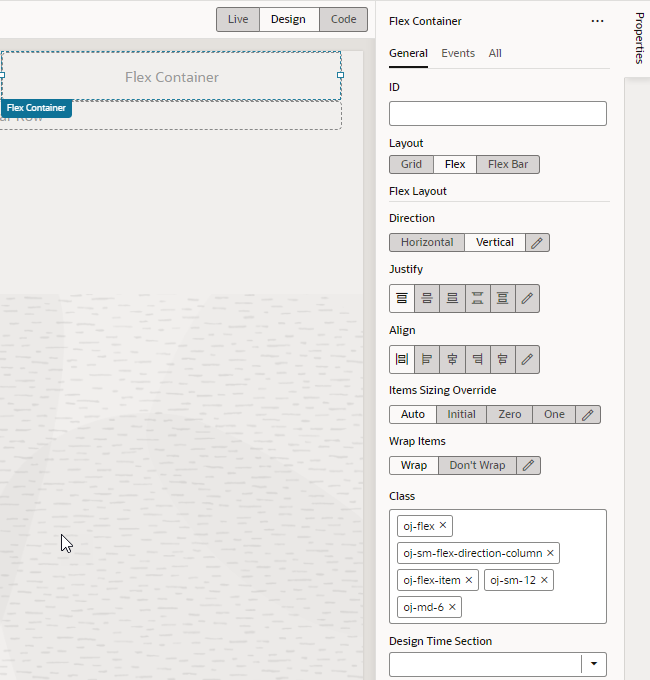Set Layout to Flex Bar
650x680 pixels.
508,164
